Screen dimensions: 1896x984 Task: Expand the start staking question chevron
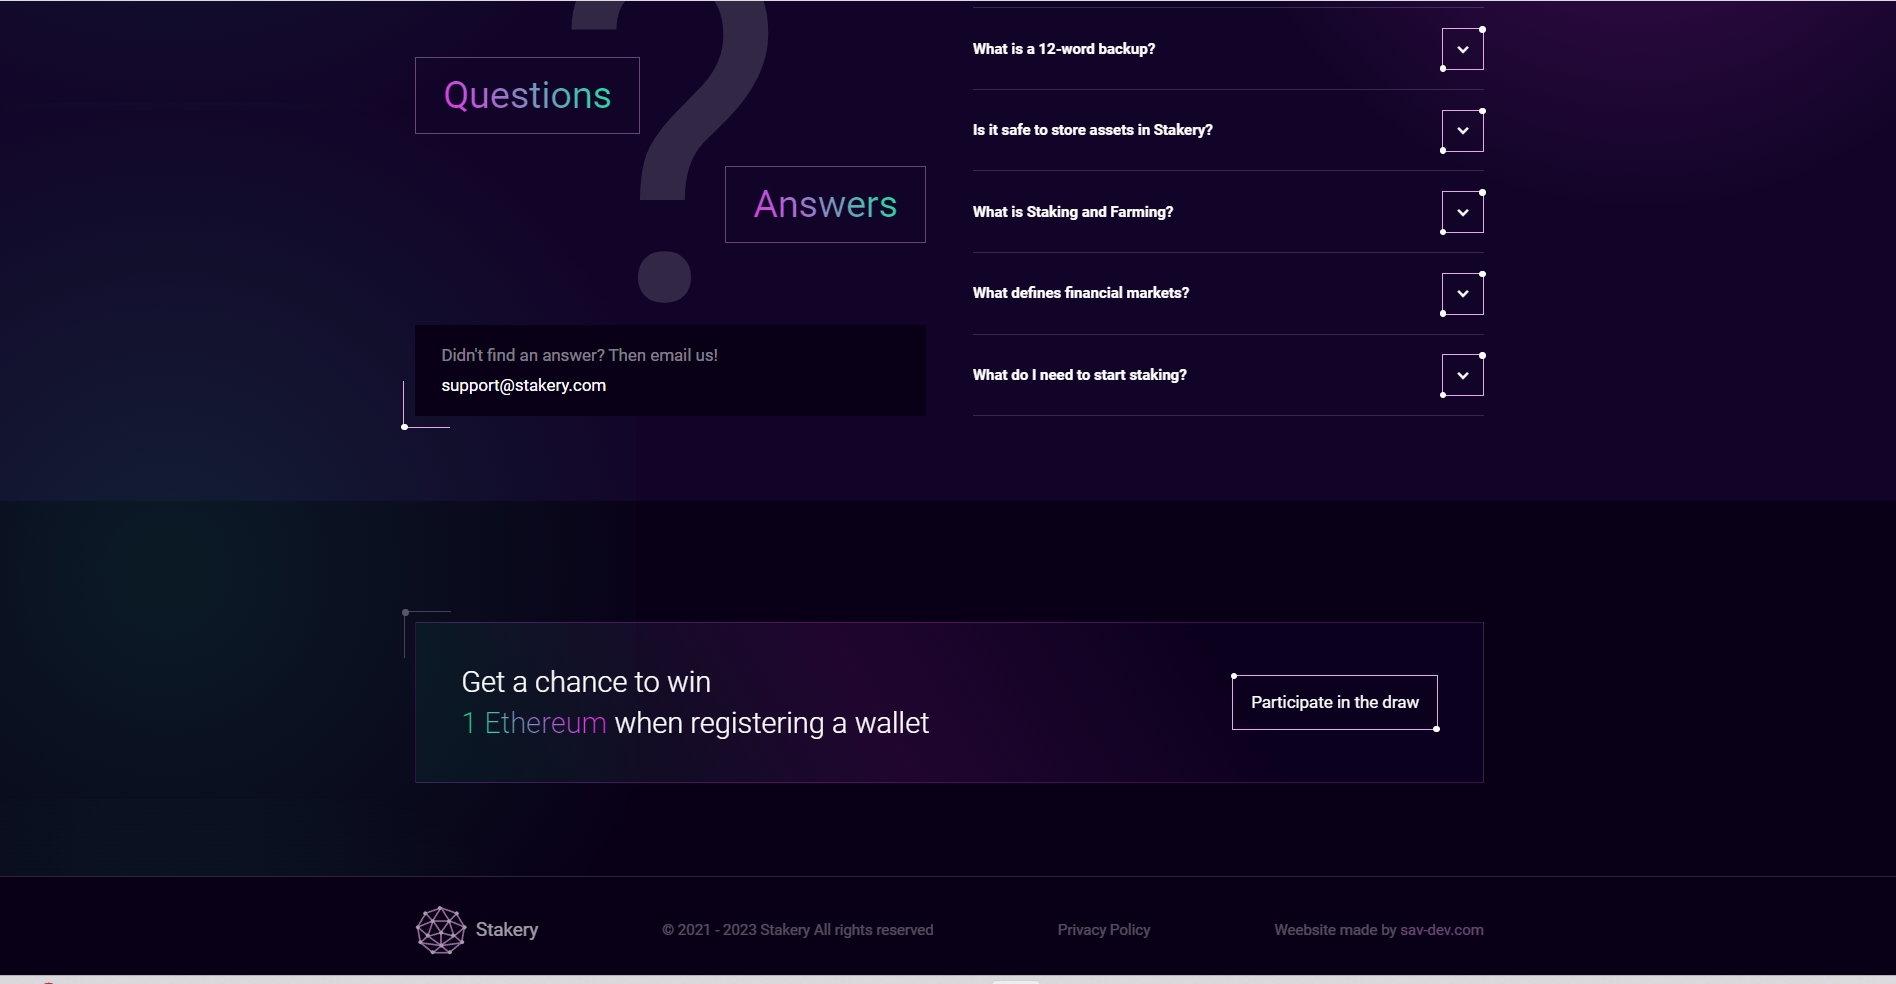tap(1462, 375)
